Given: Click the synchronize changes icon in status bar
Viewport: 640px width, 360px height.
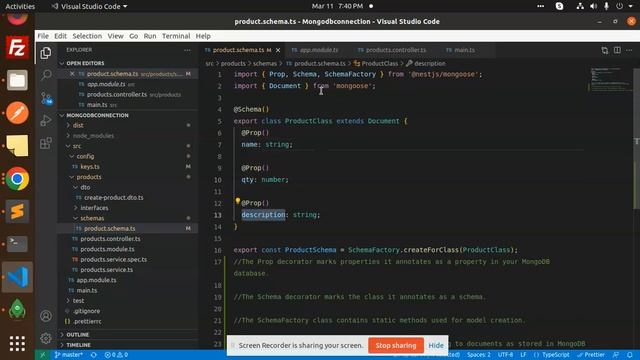Looking at the screenshot, I should pyautogui.click(x=94, y=355).
